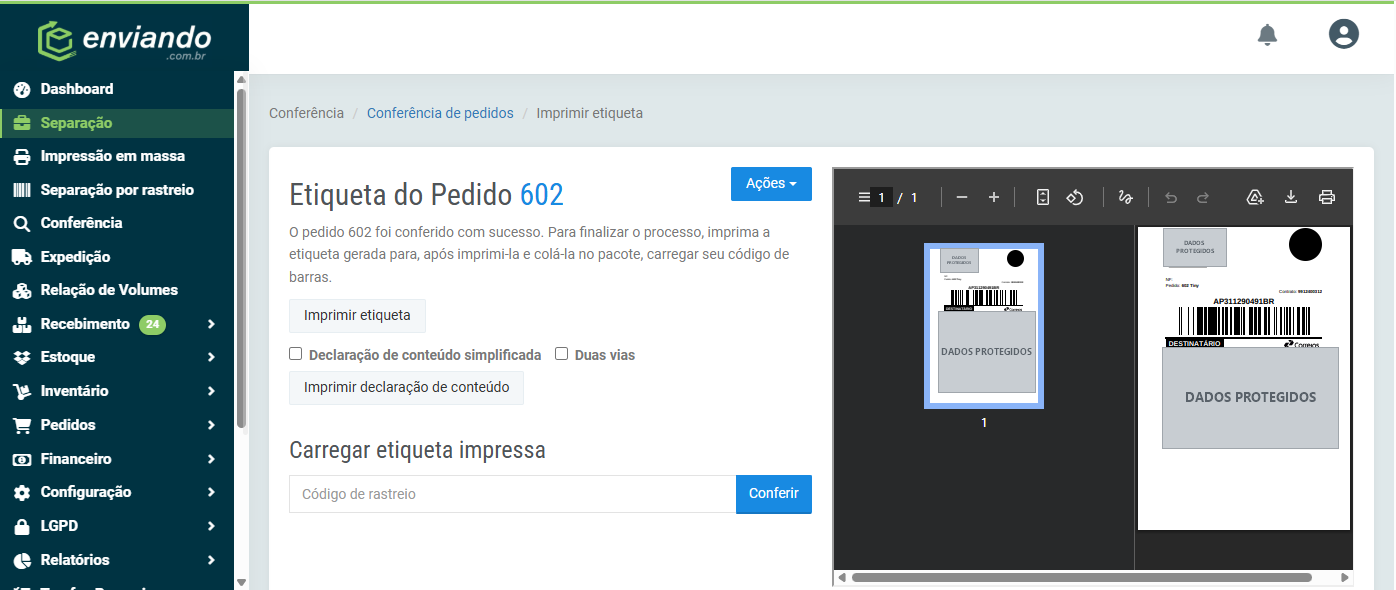Screen dimensions: 1396x590
Task: Click the Recebimento icon in sidebar
Action: click(22, 324)
